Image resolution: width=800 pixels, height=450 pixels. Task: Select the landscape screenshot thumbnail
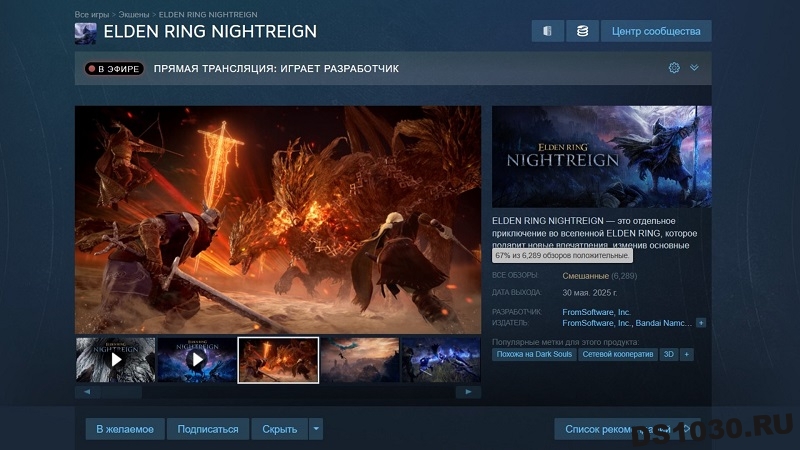click(360, 360)
